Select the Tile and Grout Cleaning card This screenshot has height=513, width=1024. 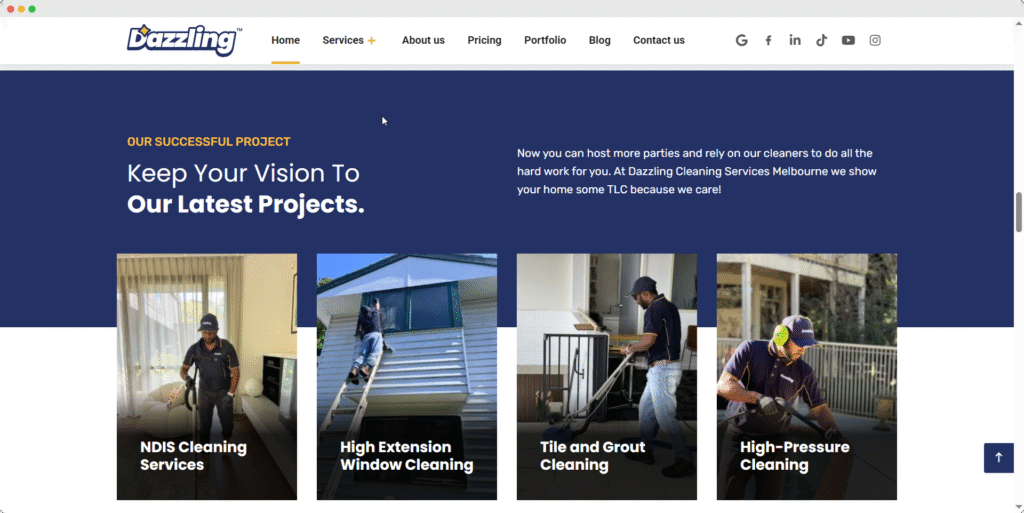[x=607, y=377]
